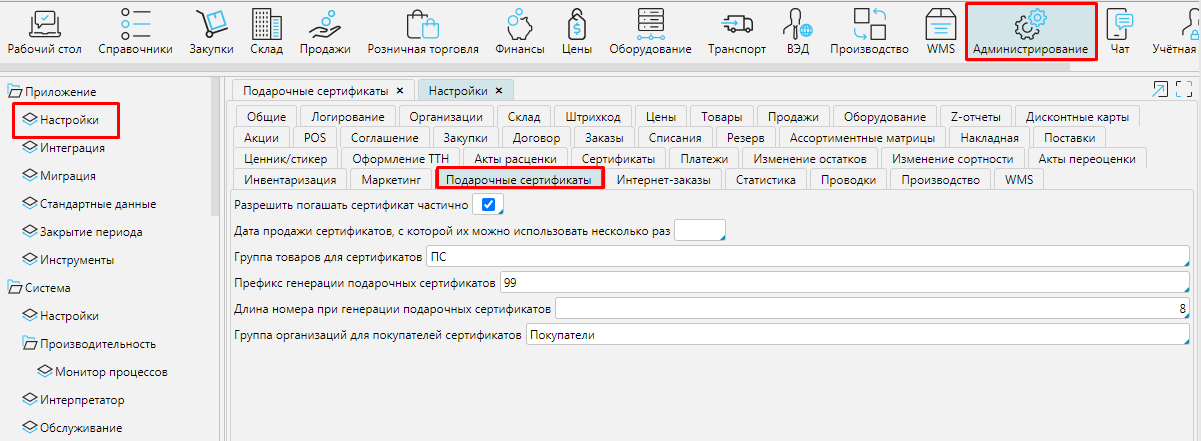Close the Подарочные сертификаты document tab

click(400, 91)
